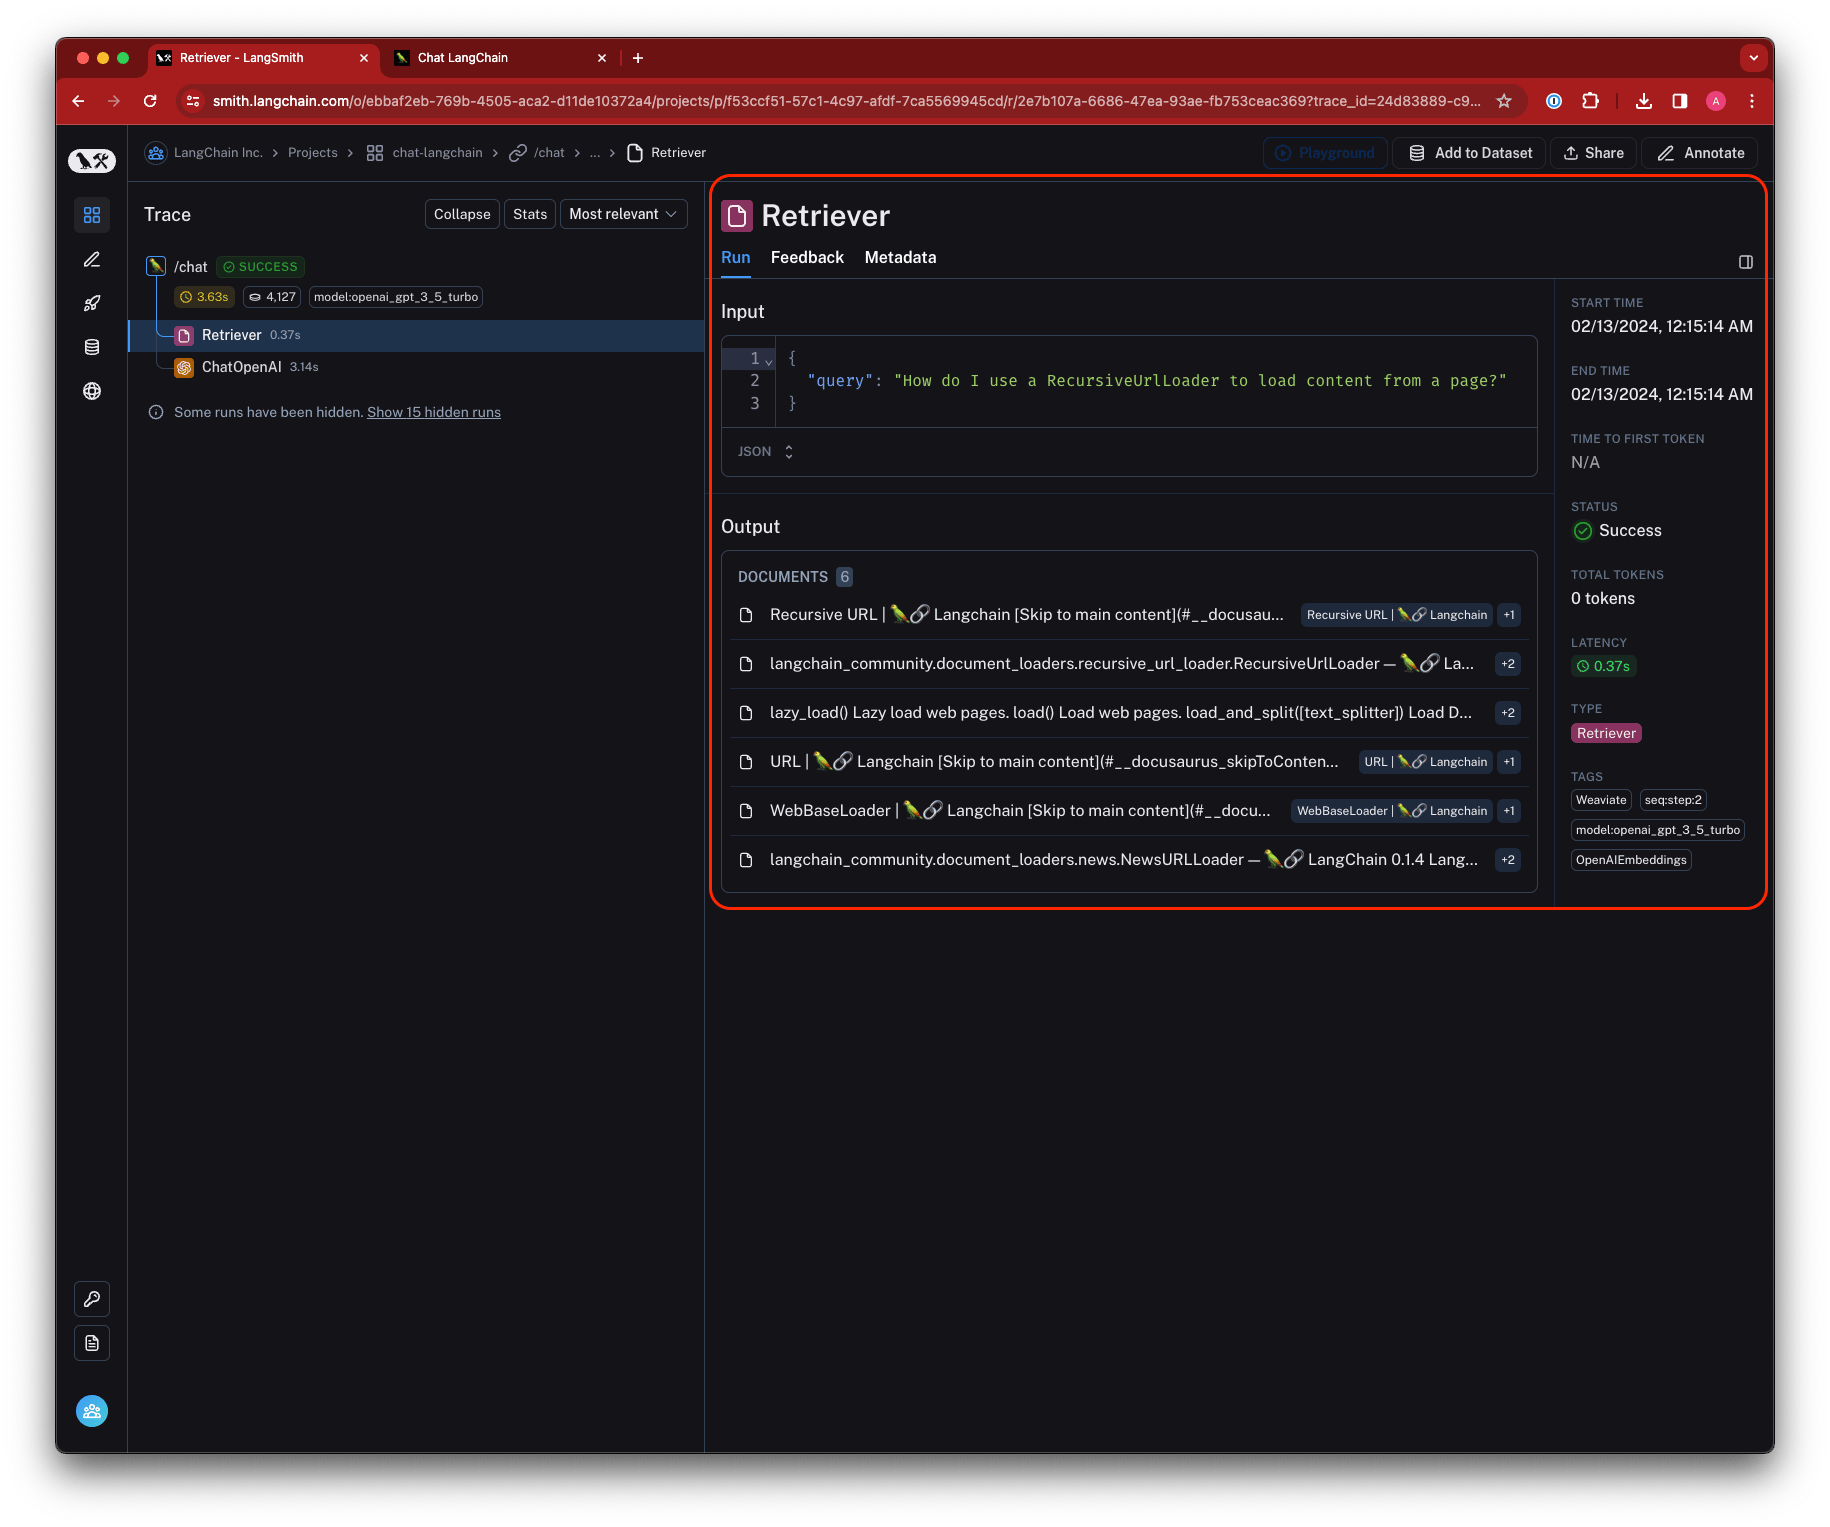Click the Weaviate tag
This screenshot has height=1527, width=1830.
tap(1601, 800)
